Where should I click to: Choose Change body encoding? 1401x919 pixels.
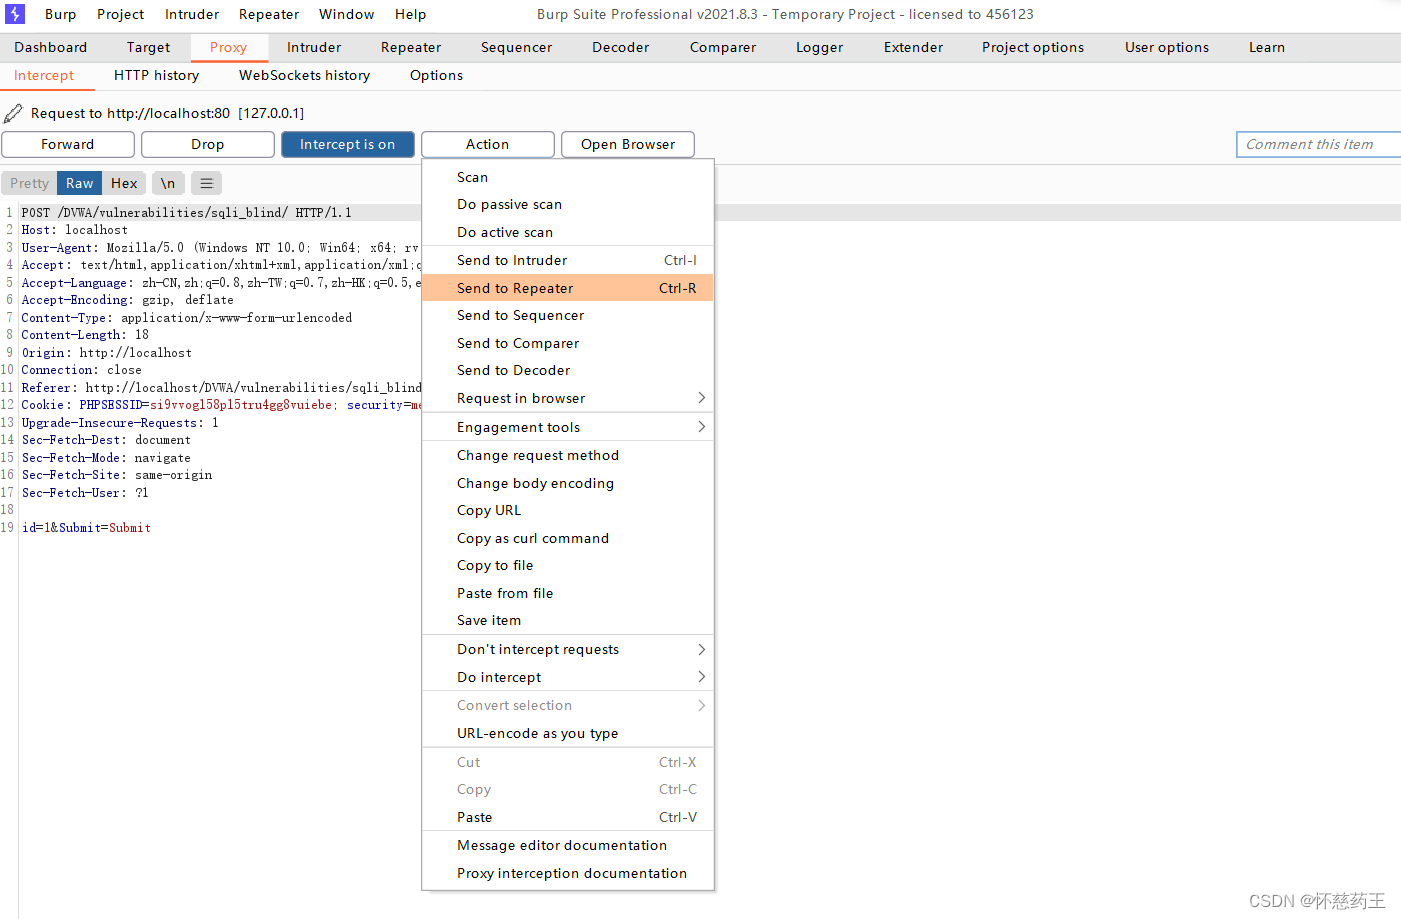tap(568, 483)
